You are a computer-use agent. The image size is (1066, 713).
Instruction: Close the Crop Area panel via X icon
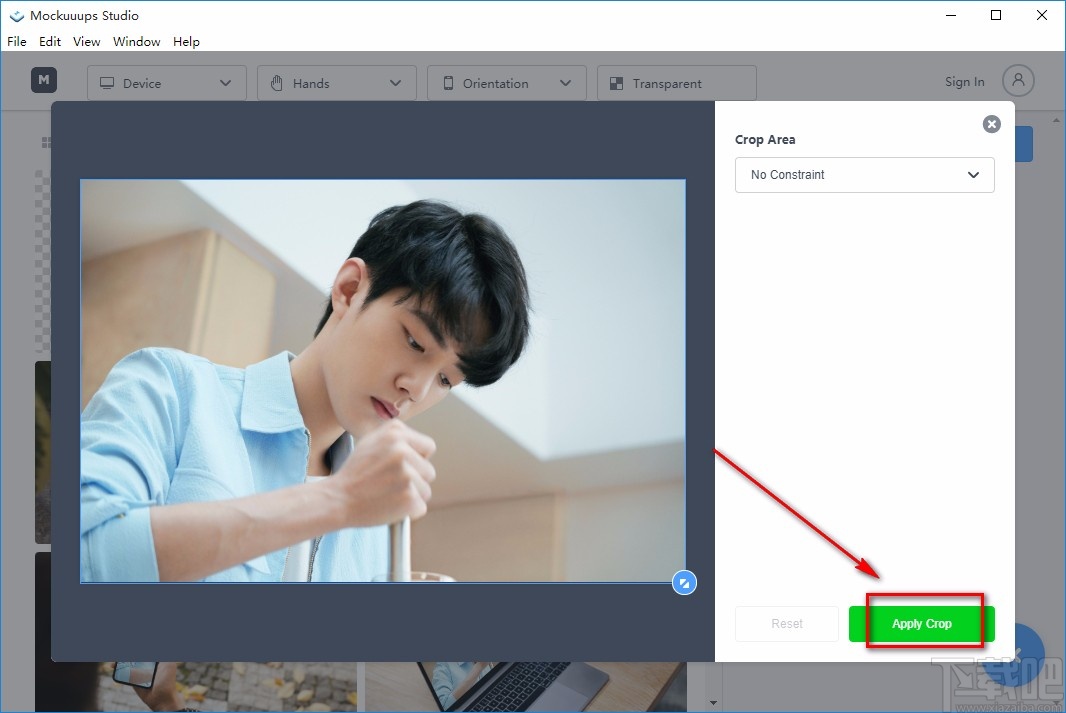(x=991, y=124)
